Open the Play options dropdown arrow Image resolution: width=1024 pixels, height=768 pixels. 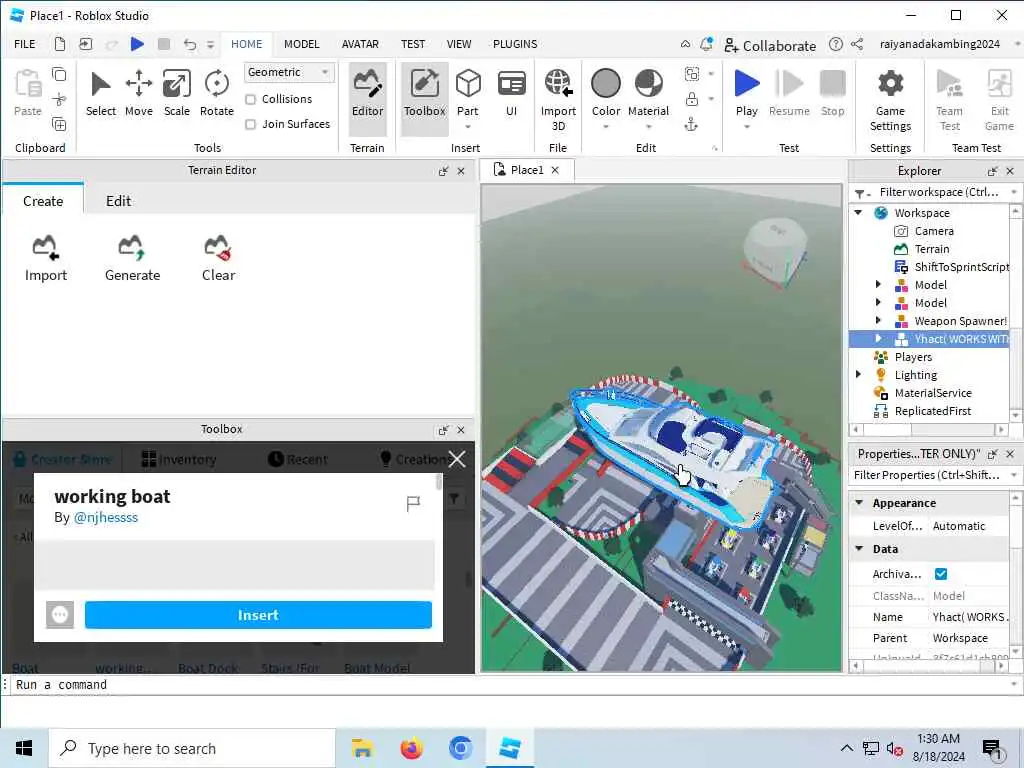(x=746, y=127)
